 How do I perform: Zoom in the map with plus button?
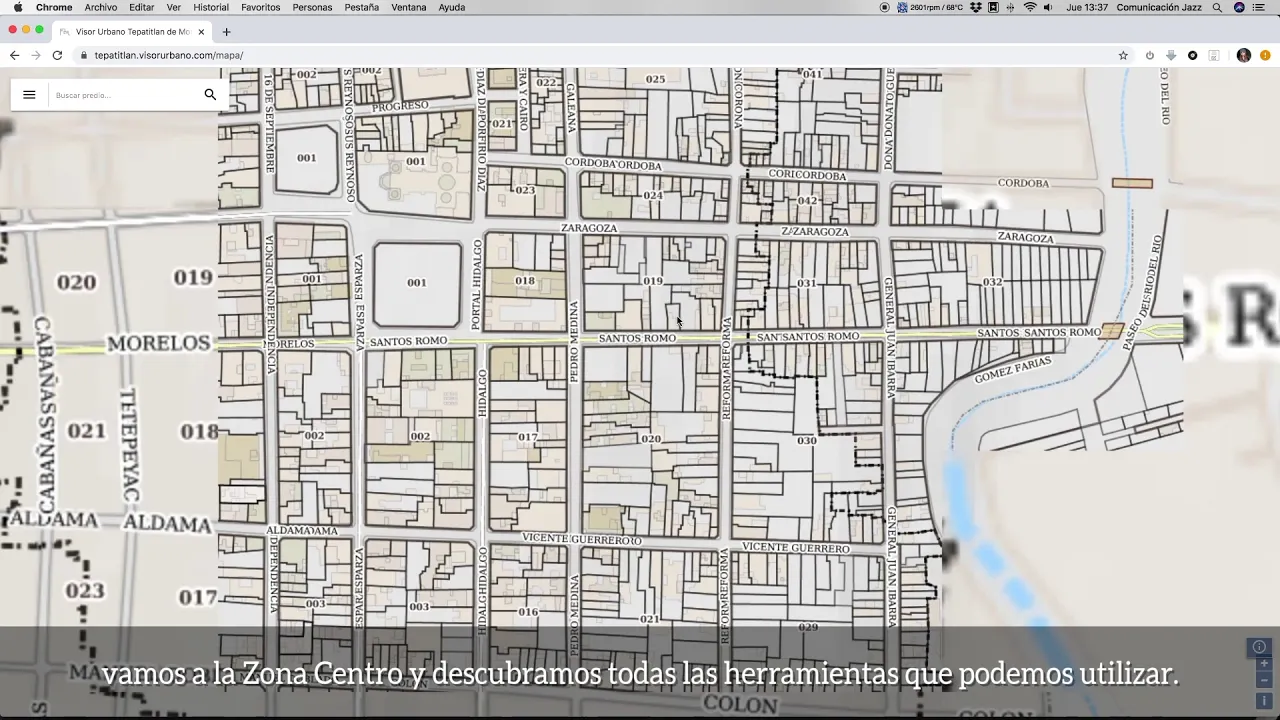1264,664
